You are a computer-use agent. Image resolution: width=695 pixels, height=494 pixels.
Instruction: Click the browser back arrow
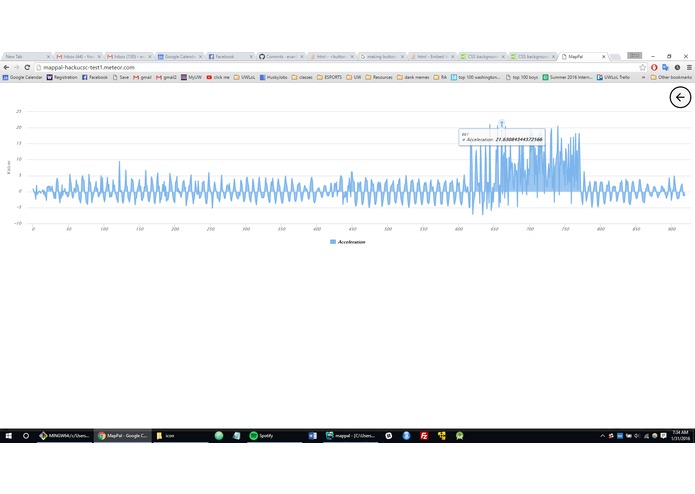tap(6, 67)
